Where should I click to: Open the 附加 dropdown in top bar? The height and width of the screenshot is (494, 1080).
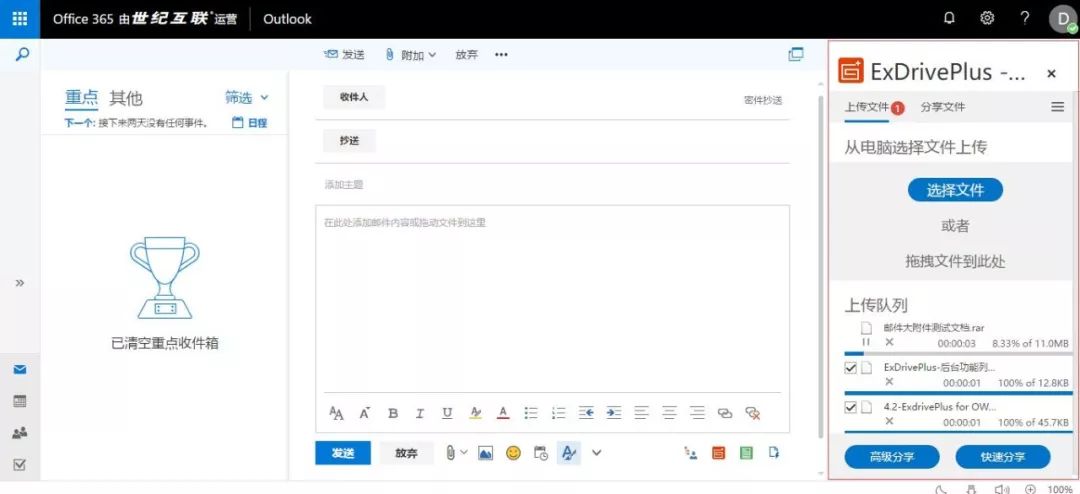411,55
